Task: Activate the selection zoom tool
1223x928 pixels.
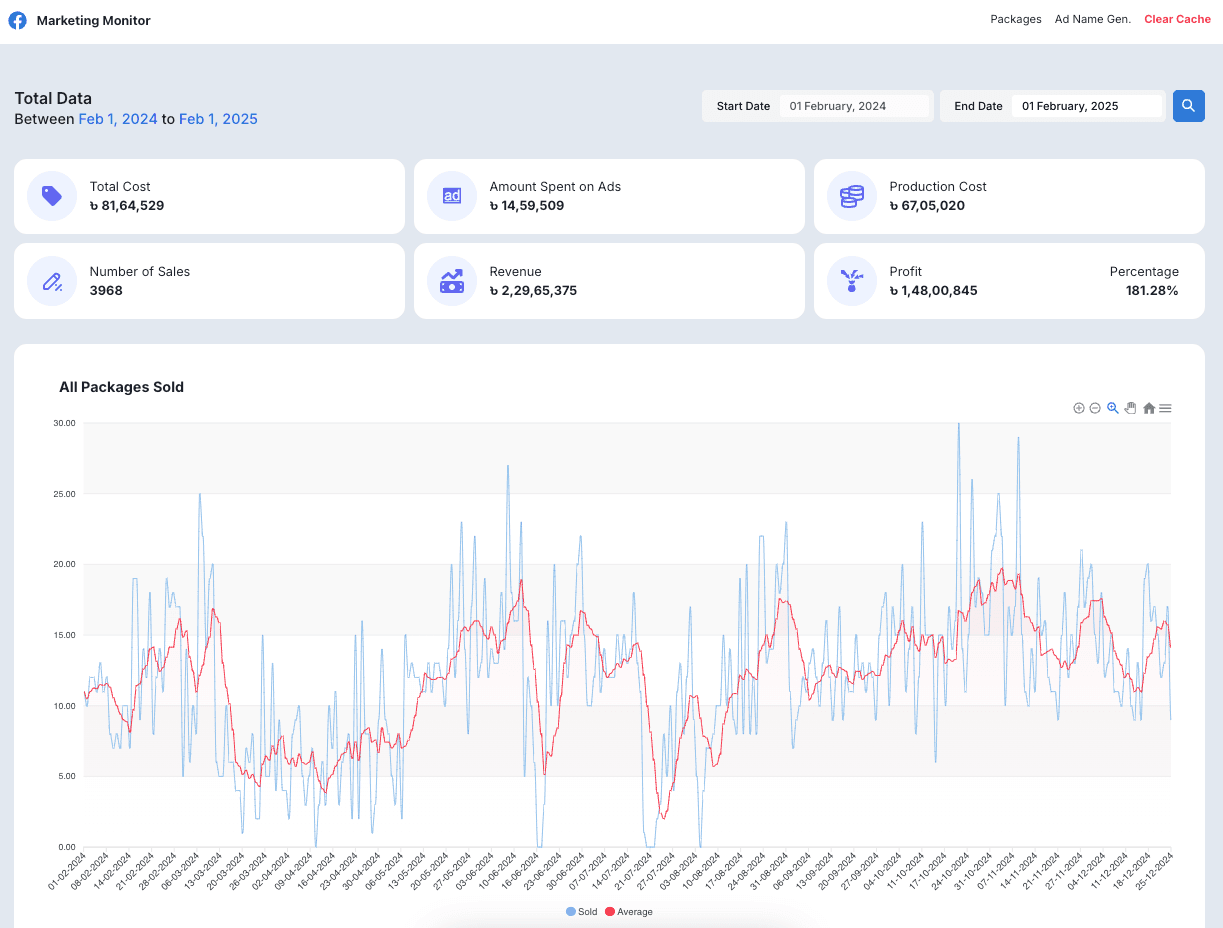Action: [x=1113, y=408]
